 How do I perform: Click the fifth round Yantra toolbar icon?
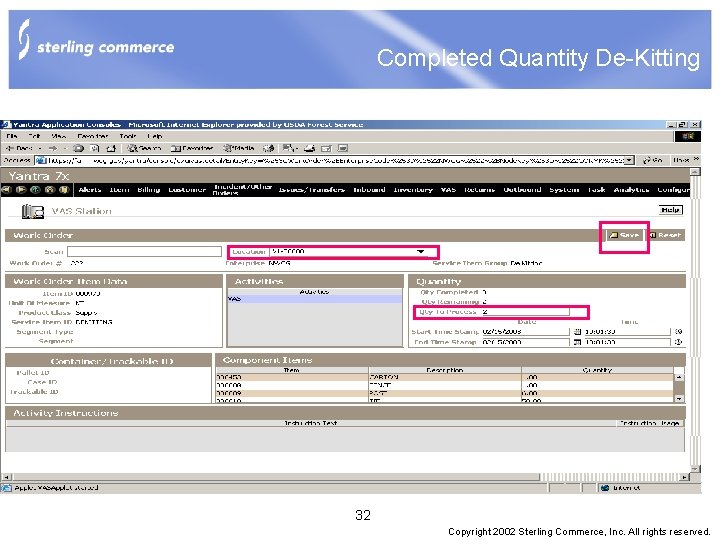[64, 189]
